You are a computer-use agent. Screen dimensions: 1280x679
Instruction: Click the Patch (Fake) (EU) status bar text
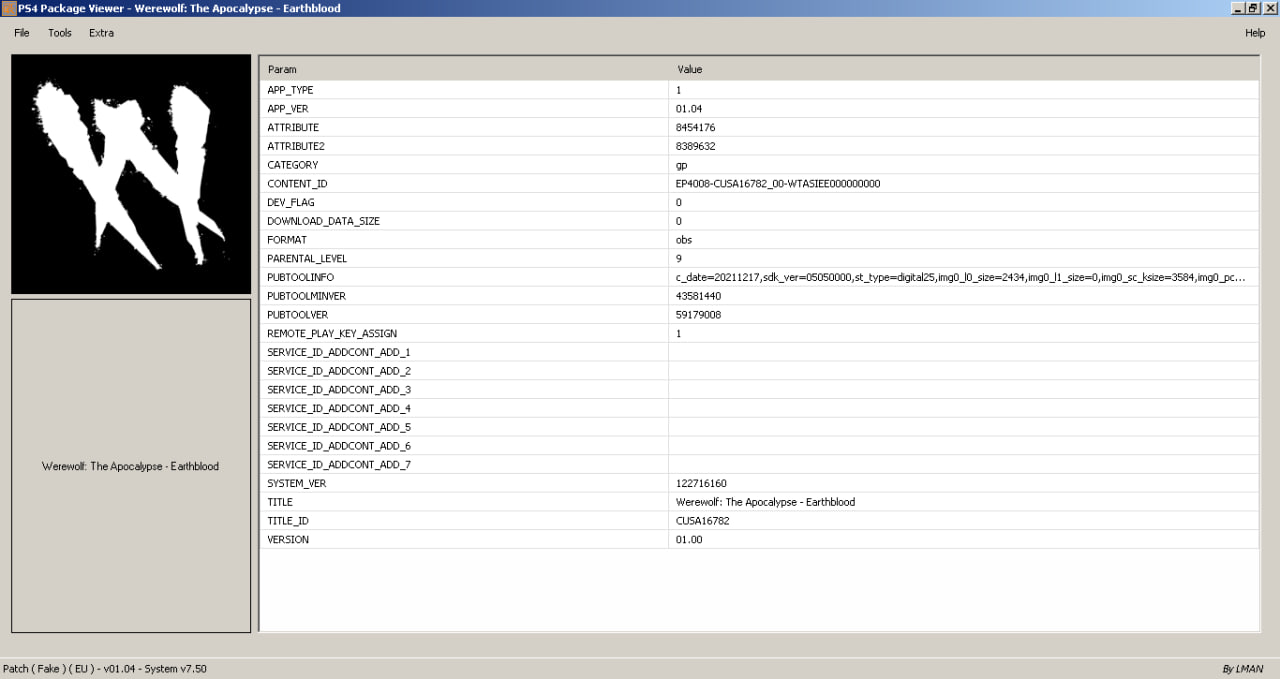pos(105,669)
